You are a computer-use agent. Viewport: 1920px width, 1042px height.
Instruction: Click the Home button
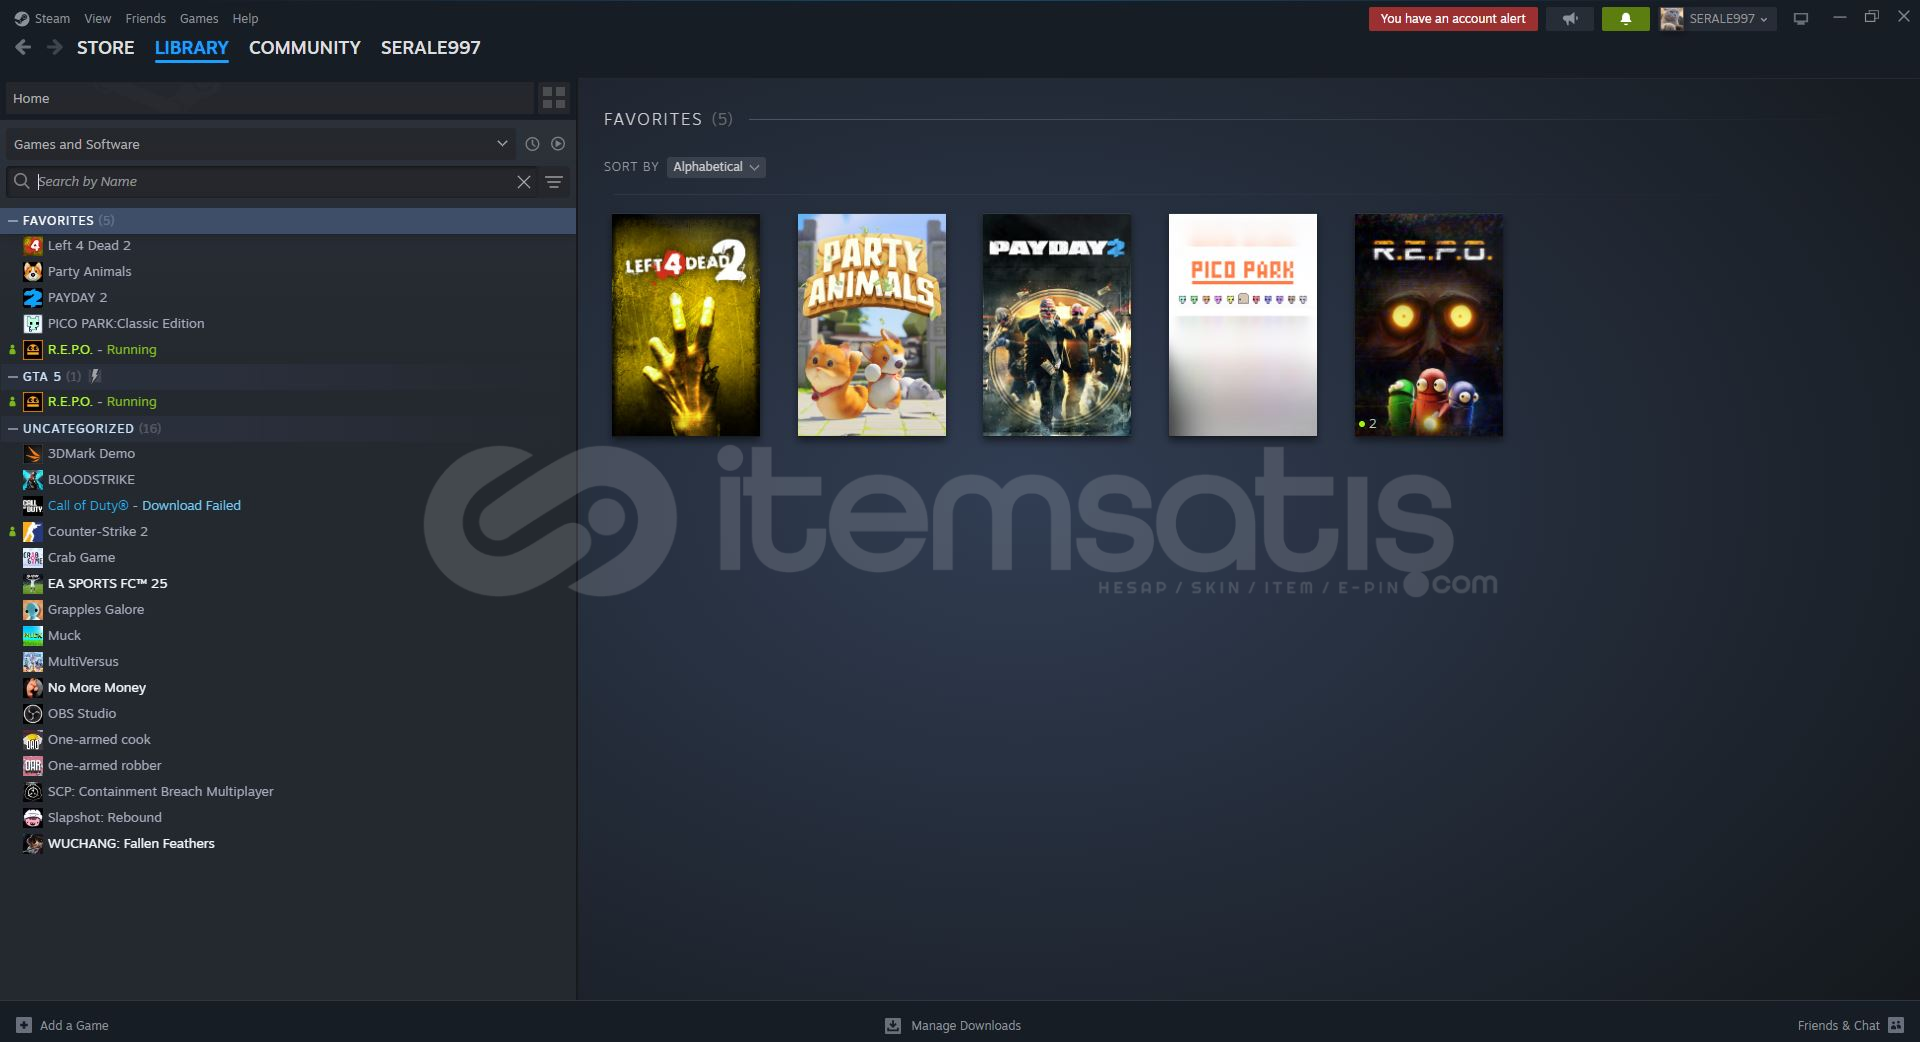[270, 98]
